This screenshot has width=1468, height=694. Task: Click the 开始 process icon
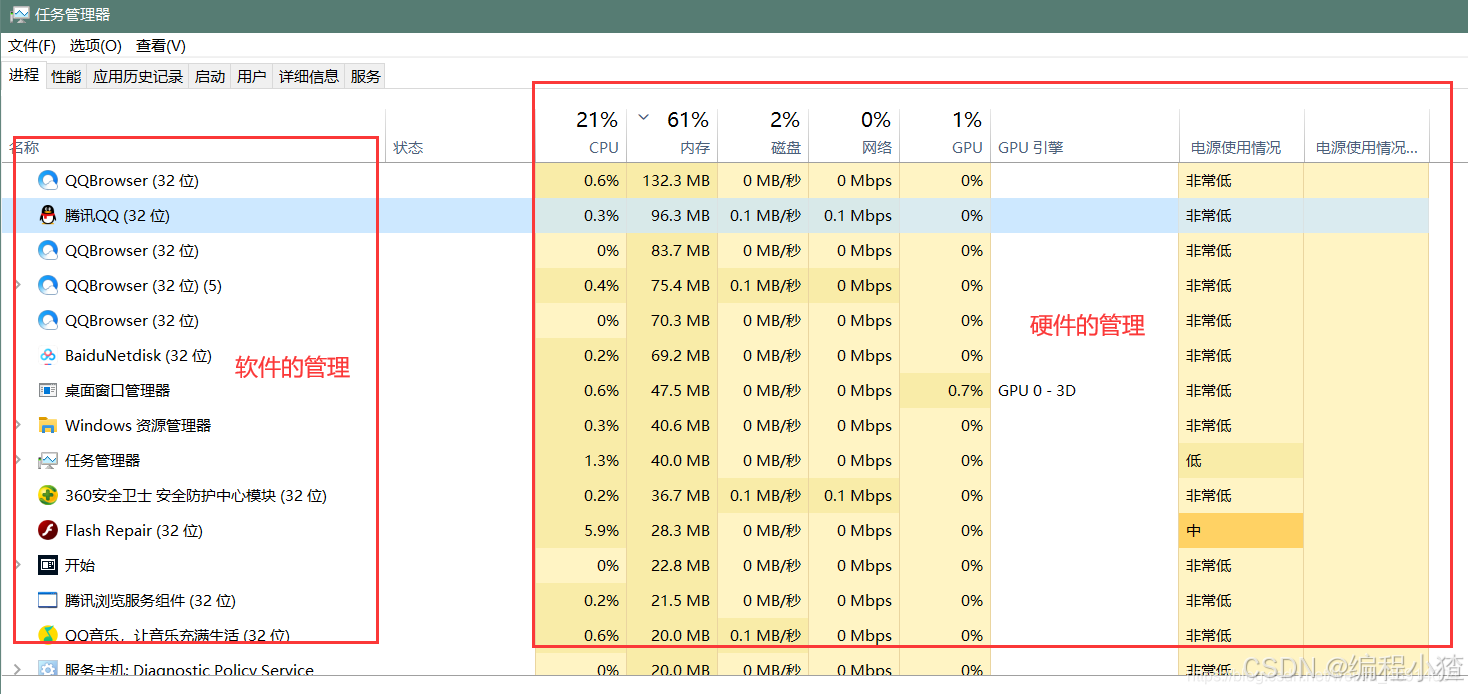[x=48, y=566]
